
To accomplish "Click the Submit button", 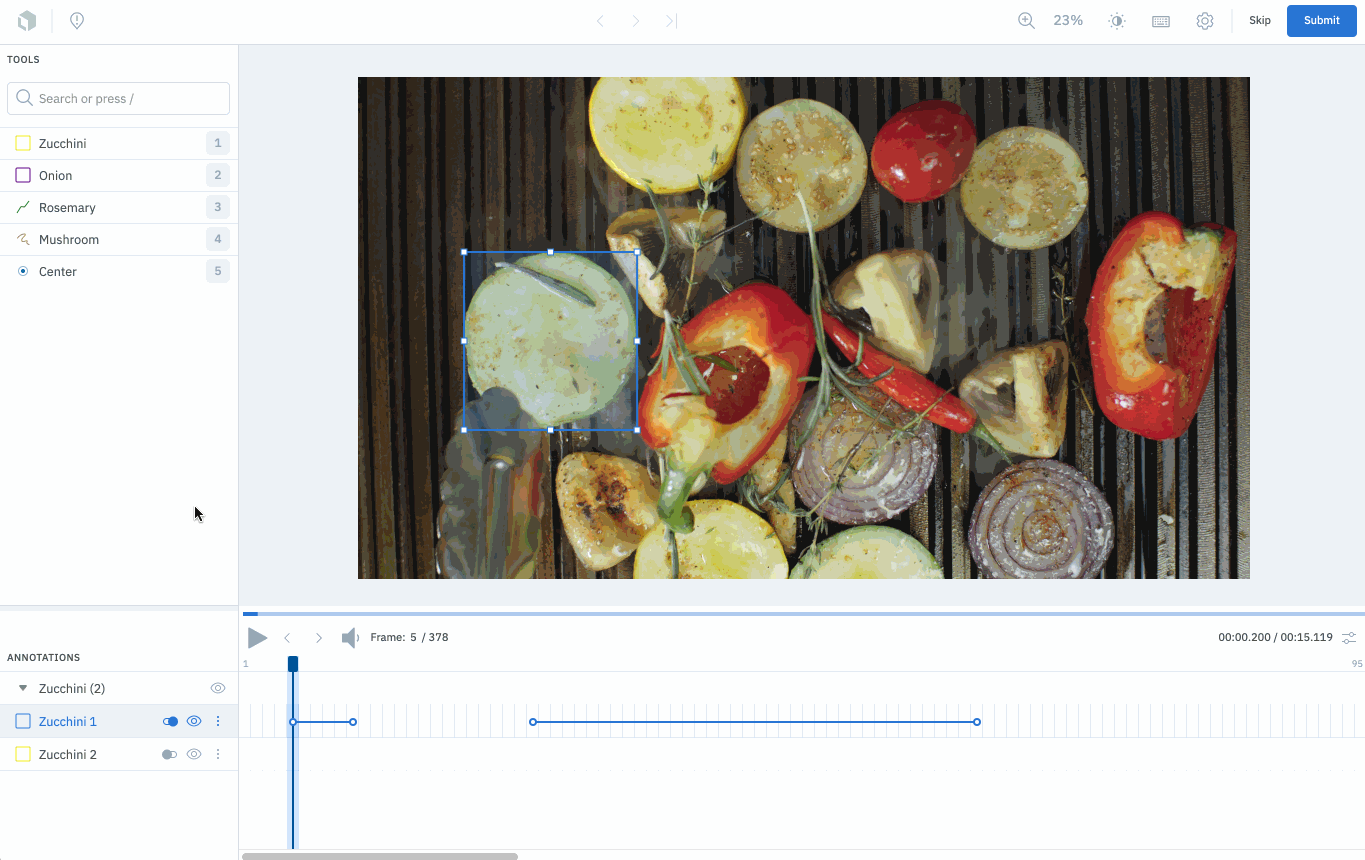I will (1321, 21).
